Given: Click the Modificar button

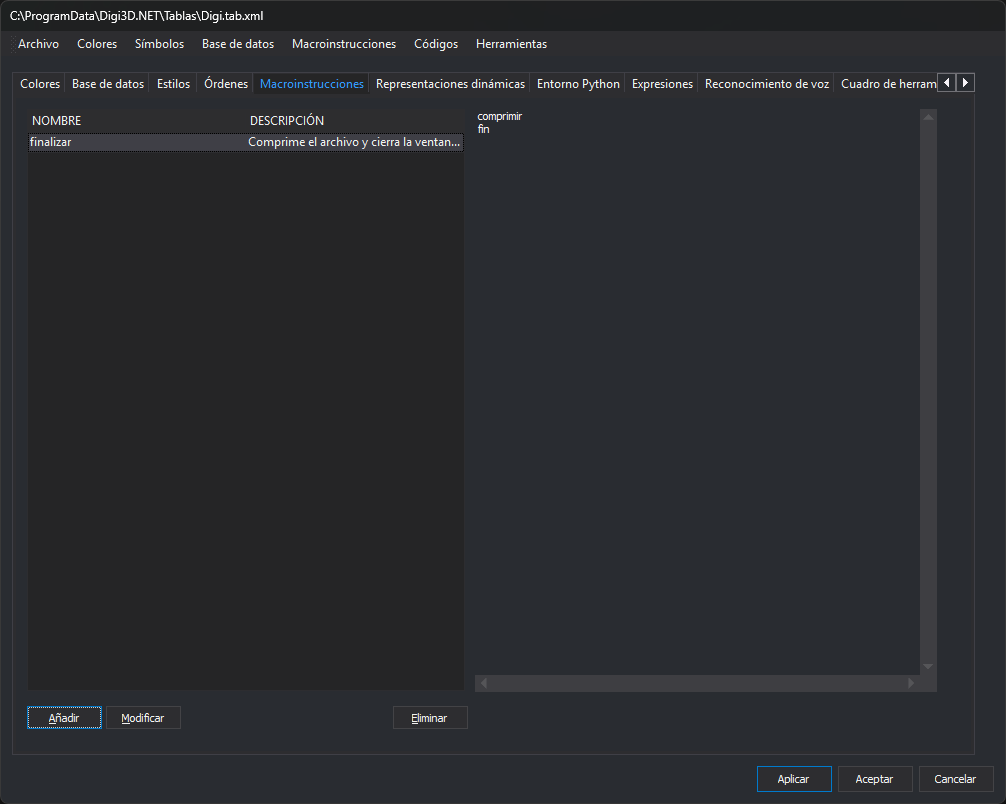Looking at the screenshot, I should [x=143, y=718].
